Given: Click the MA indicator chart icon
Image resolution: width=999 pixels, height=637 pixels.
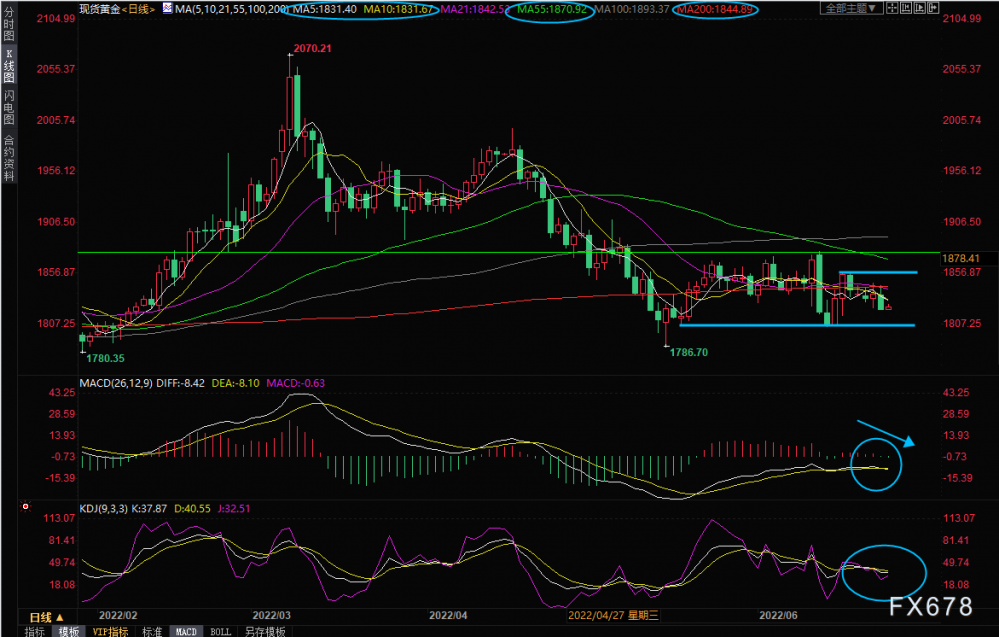Looking at the screenshot, I should pos(167,8).
